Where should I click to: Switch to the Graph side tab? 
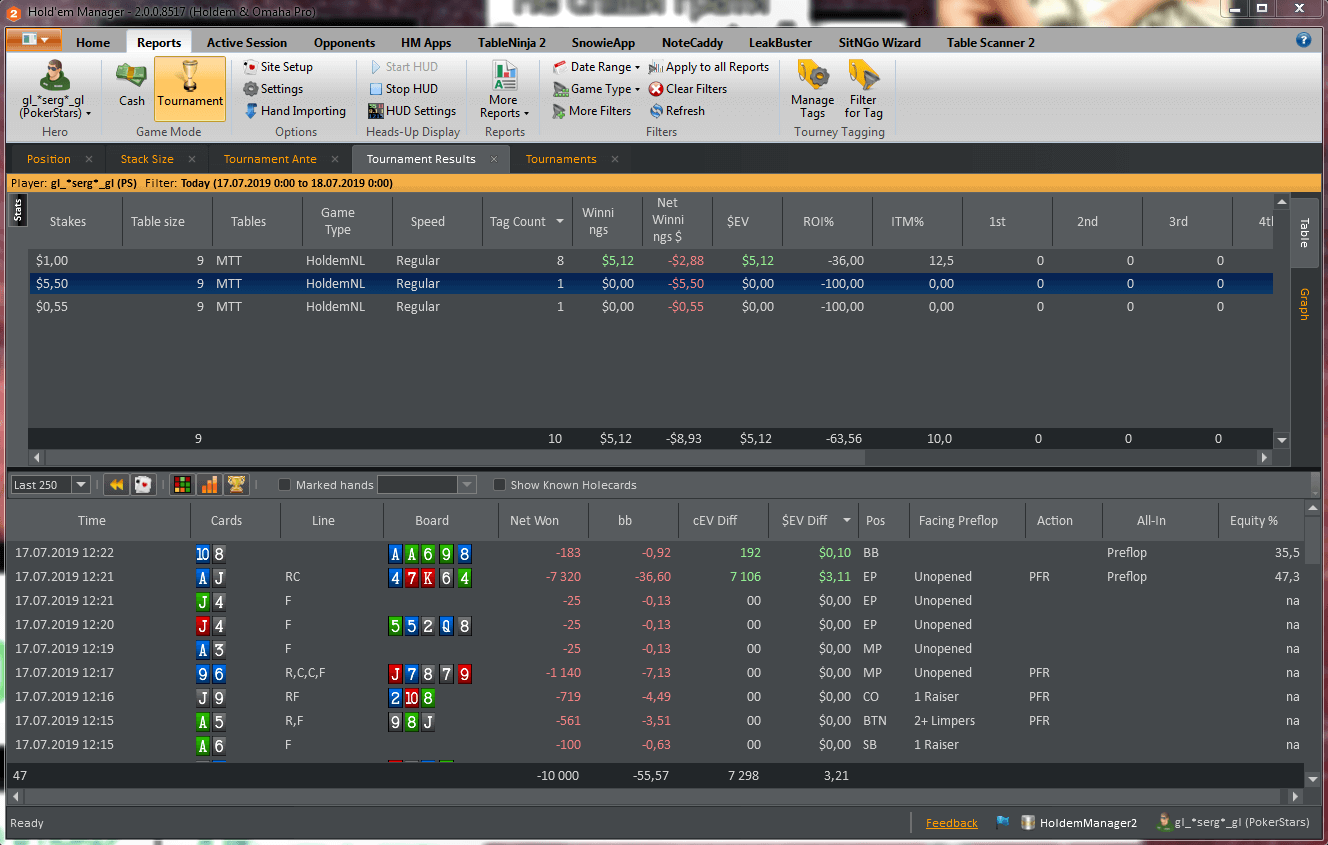pyautogui.click(x=1305, y=304)
